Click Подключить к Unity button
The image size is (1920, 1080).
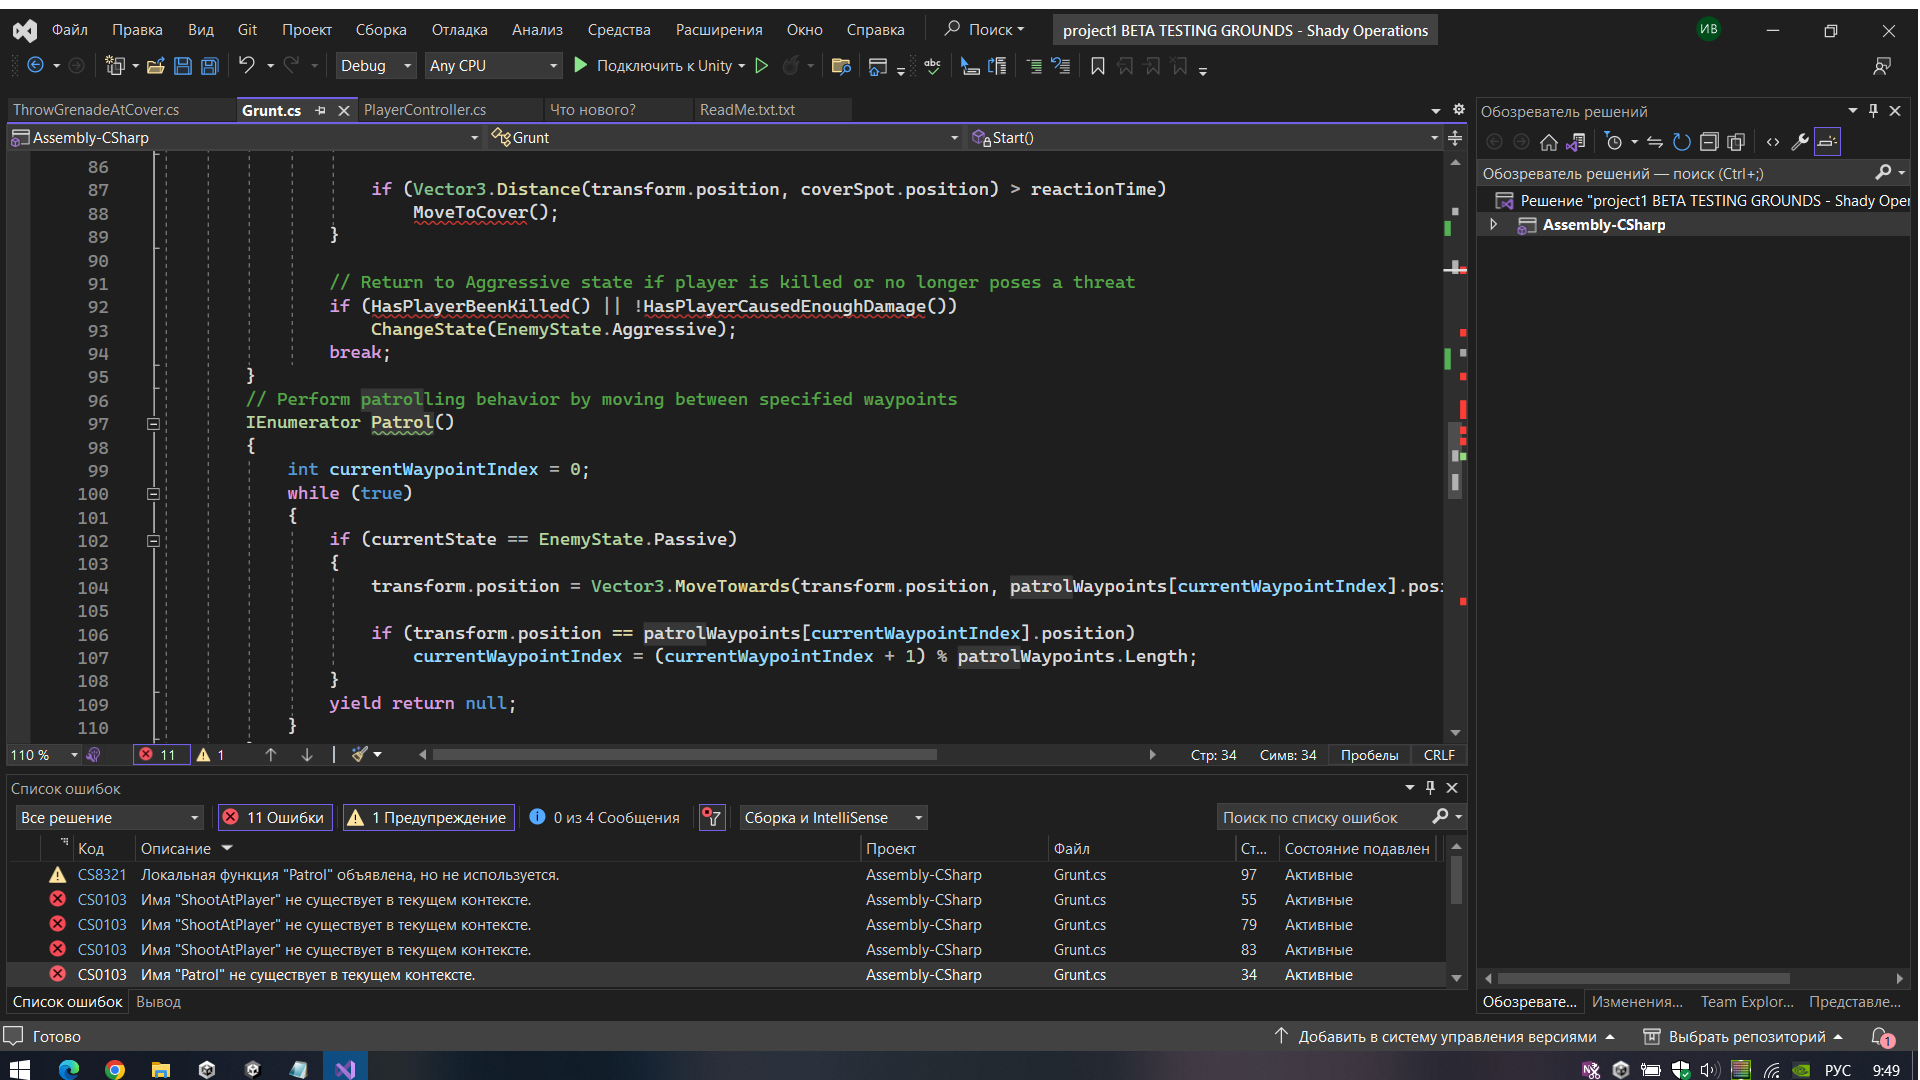[x=662, y=66]
